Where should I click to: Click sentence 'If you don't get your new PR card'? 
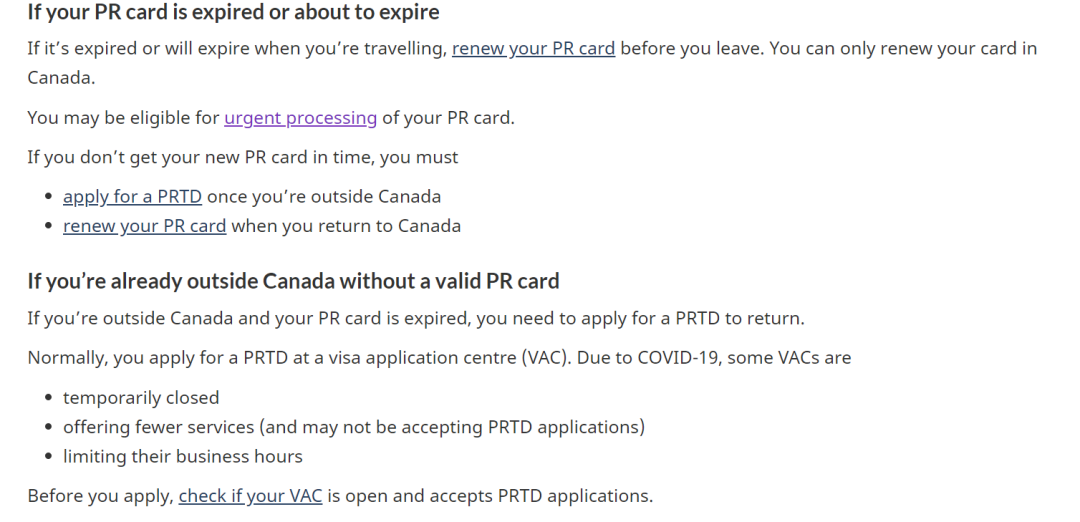pyautogui.click(x=242, y=158)
